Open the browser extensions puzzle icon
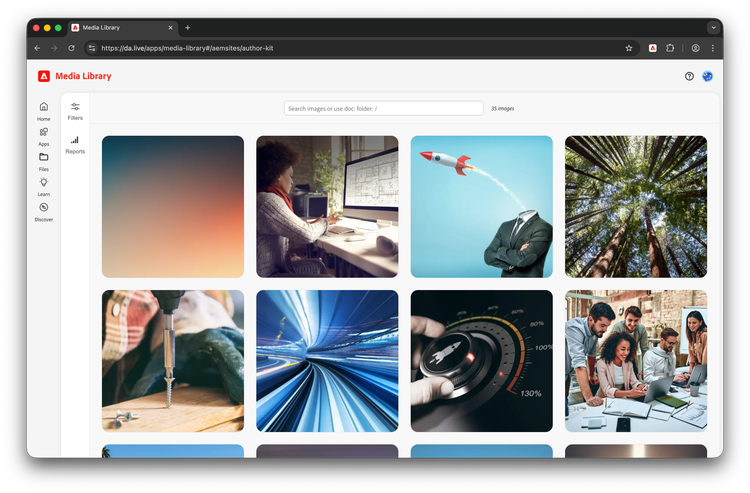Viewport: 750px width, 493px height. [671, 47]
